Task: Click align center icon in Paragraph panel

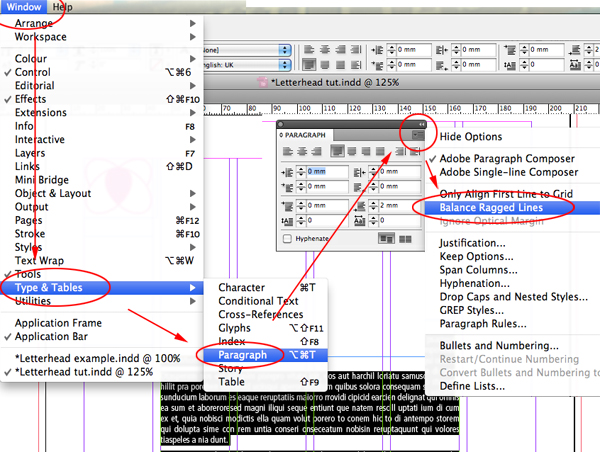Action: click(302, 152)
